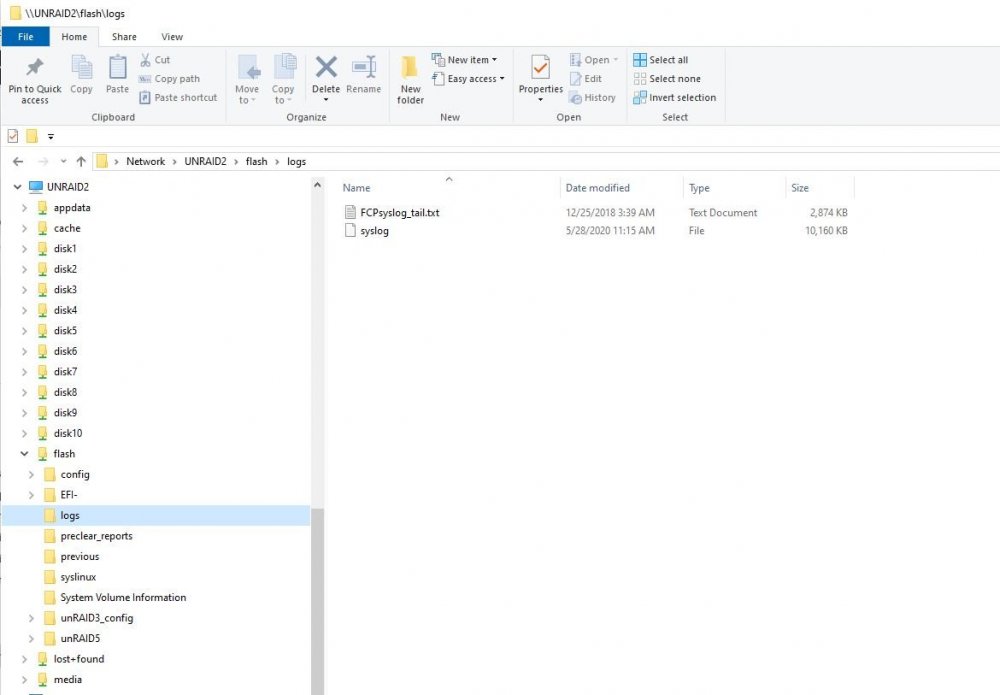Click the Copy ribbon icon
Viewport: 1000px width, 695px height.
click(81, 67)
